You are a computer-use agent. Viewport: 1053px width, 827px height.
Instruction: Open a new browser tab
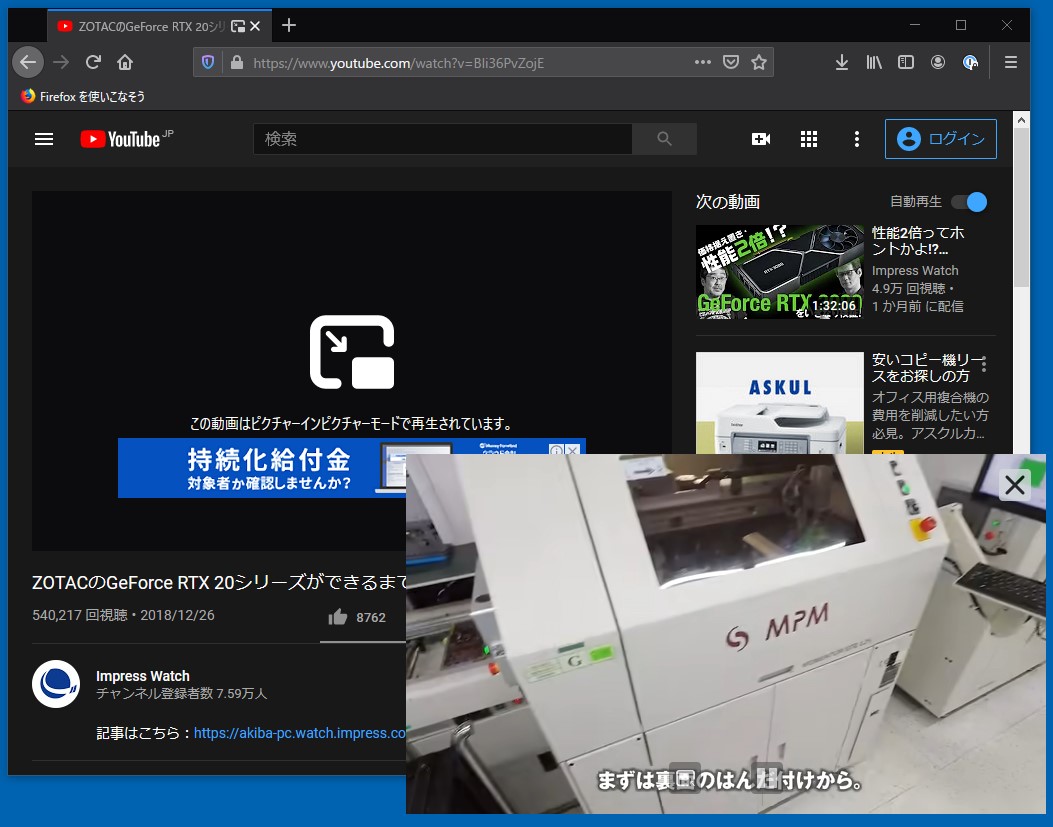(288, 26)
